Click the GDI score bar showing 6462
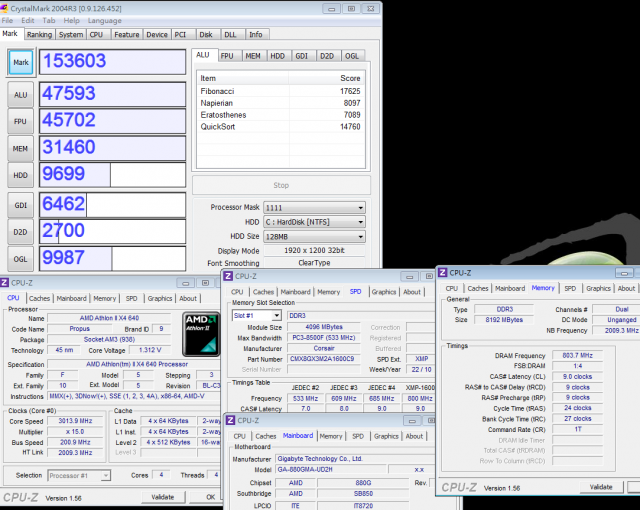This screenshot has height=510, width=640. [x=112, y=205]
